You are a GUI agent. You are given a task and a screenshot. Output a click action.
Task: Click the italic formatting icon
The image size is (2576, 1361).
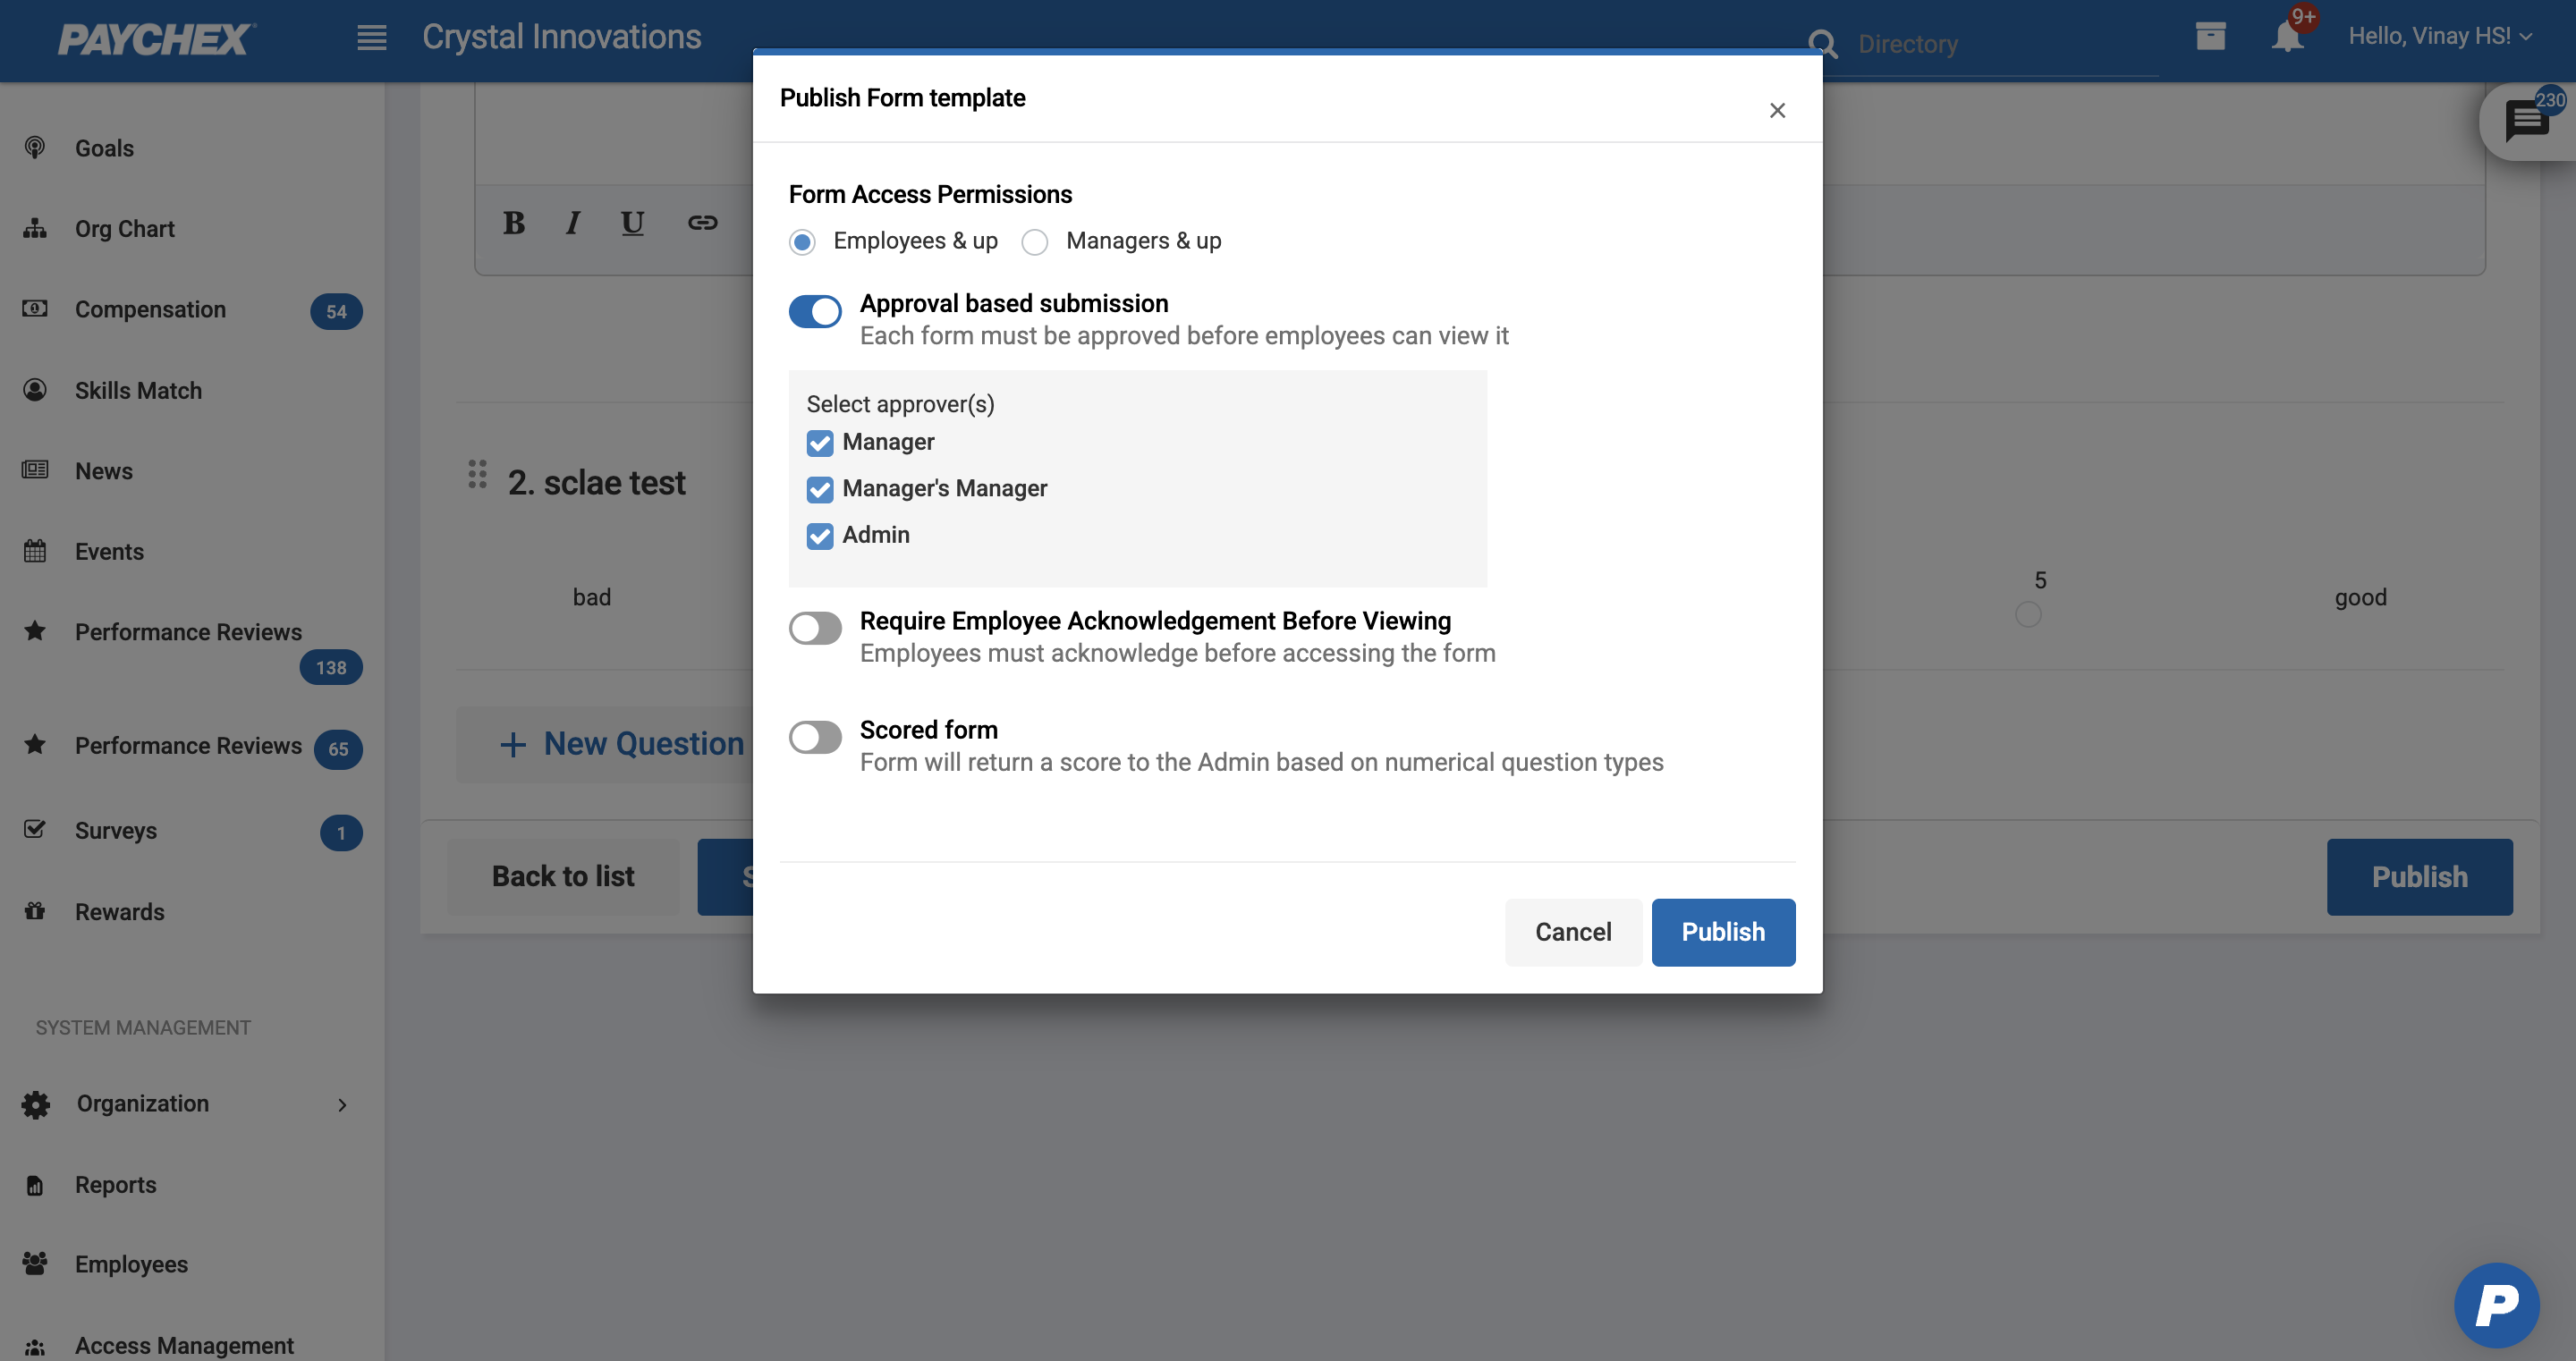pos(573,223)
